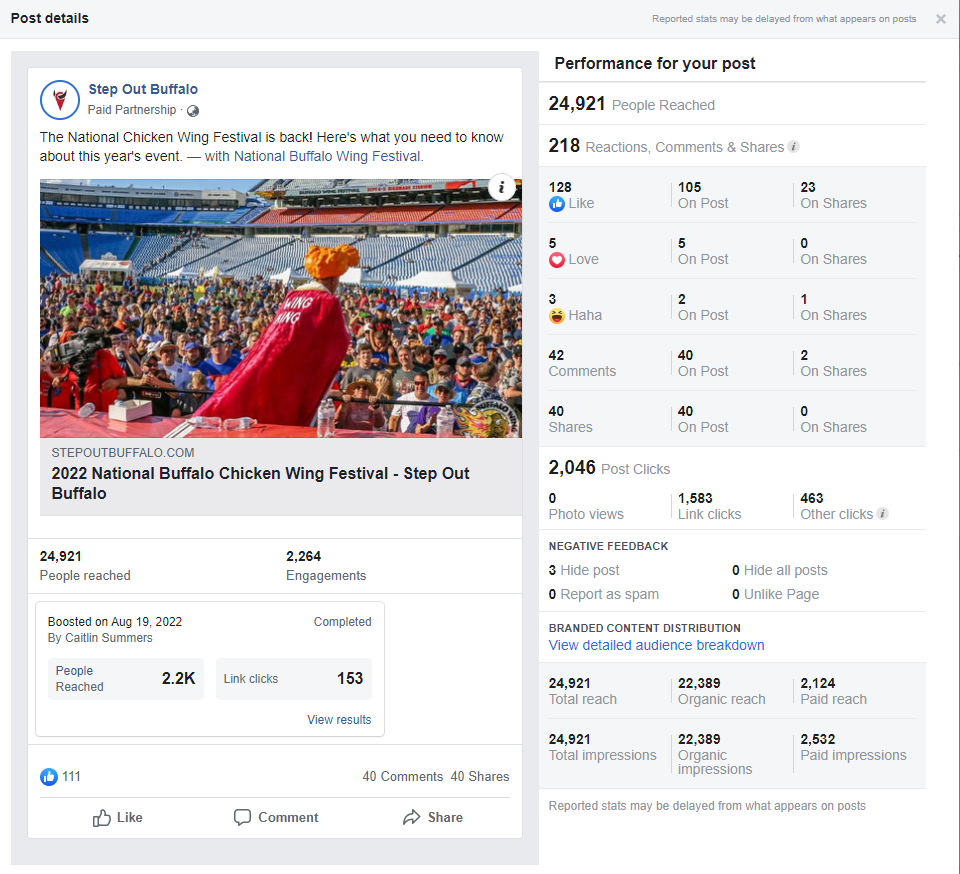Click the BRANDED CONTENT DISTRIBUTION heading
960x874 pixels.
coord(644,628)
